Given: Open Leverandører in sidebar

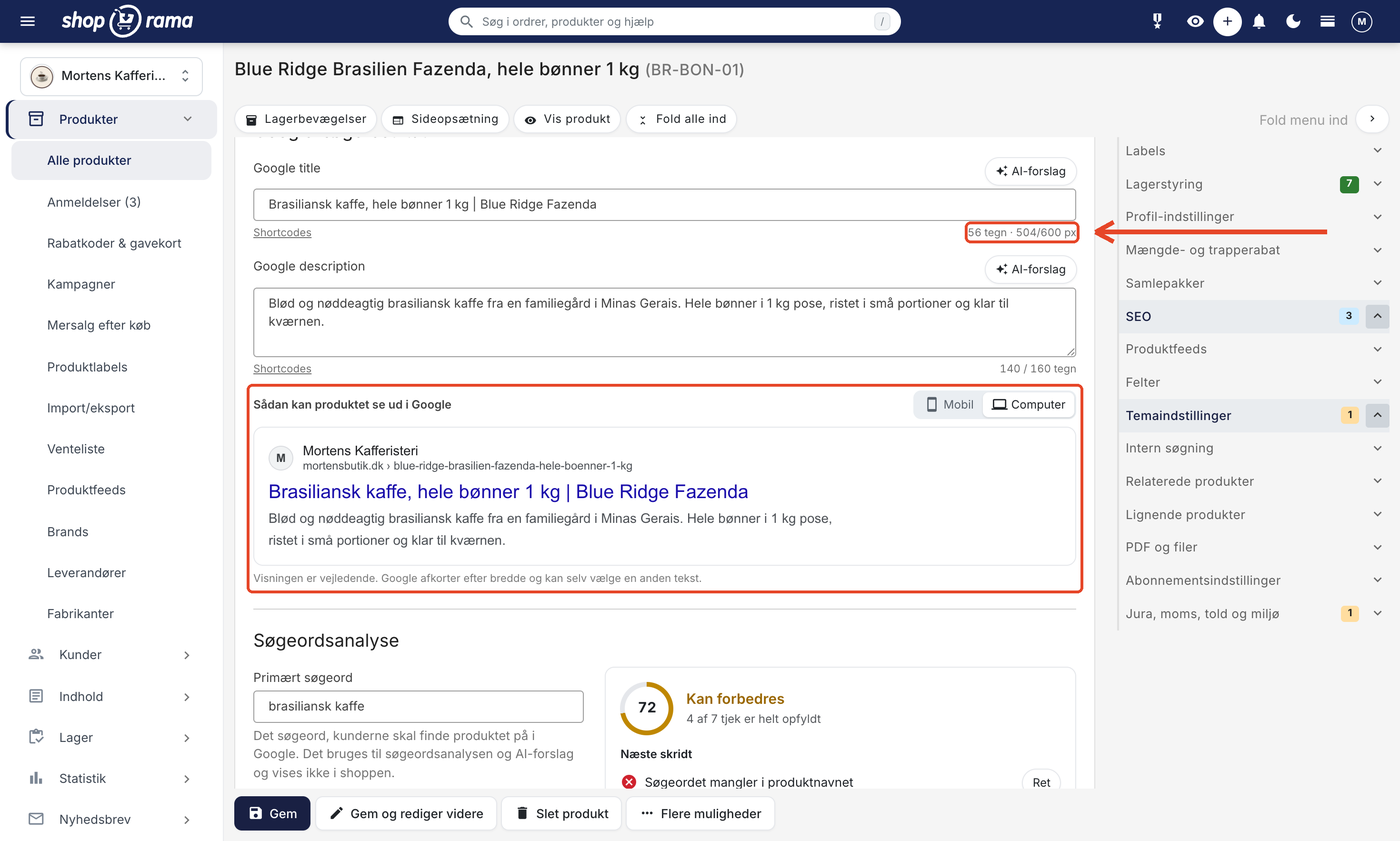Looking at the screenshot, I should click(x=86, y=573).
